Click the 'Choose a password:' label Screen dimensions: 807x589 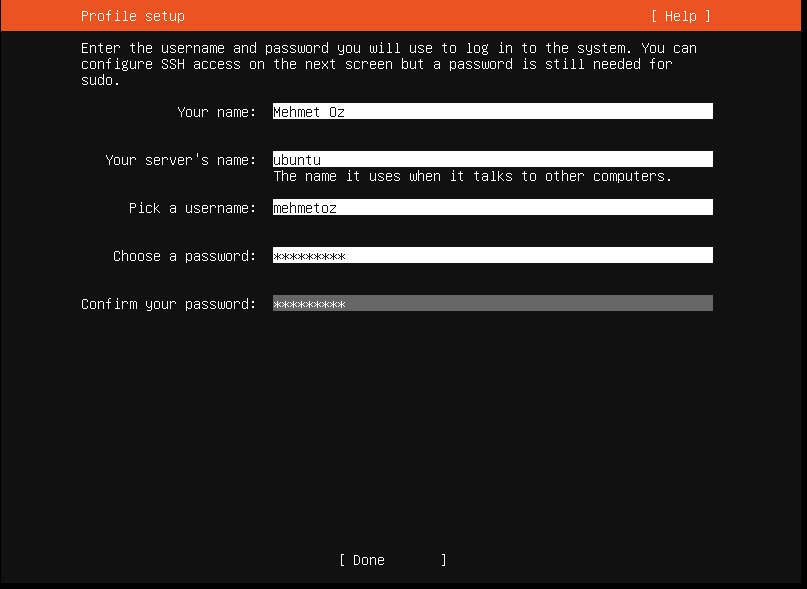[185, 256]
